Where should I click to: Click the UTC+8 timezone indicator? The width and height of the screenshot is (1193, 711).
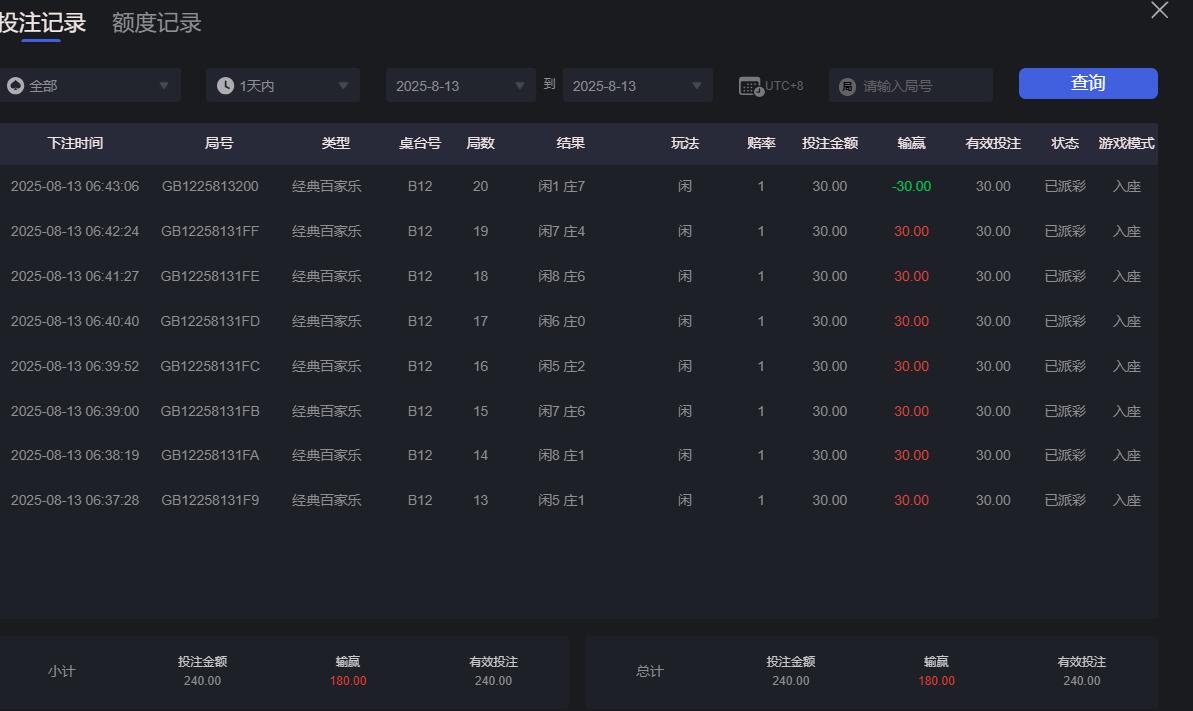pyautogui.click(x=785, y=85)
